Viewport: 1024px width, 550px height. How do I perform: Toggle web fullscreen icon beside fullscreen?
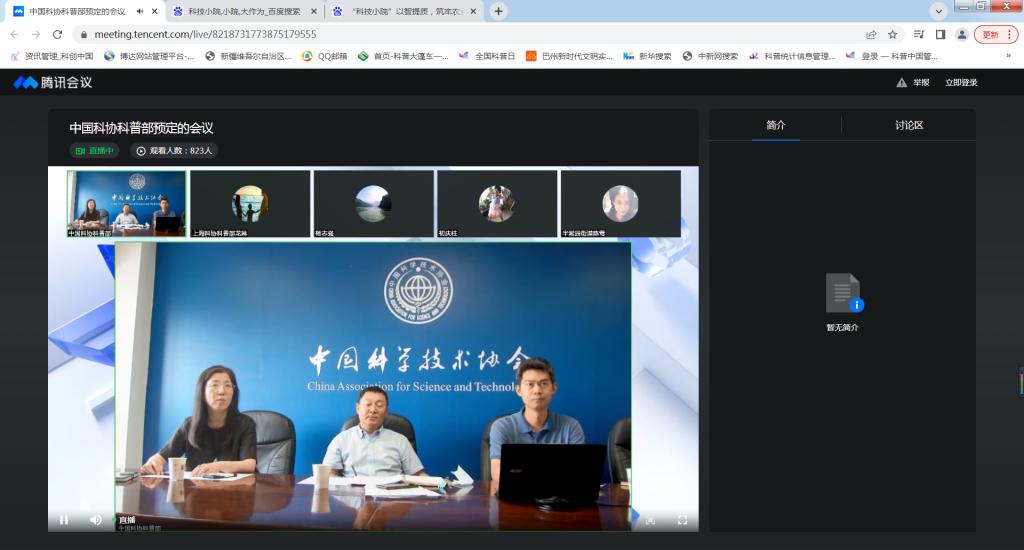[650, 521]
